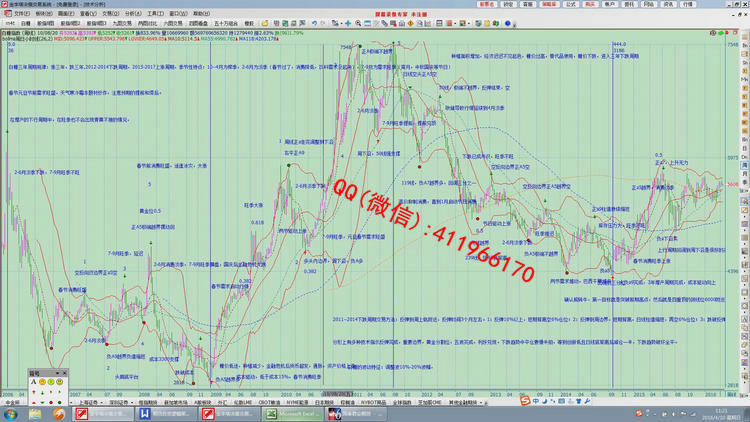This screenshot has height=422, width=750.
Task: Click the 帐户 button in title bar
Action: 610,4
